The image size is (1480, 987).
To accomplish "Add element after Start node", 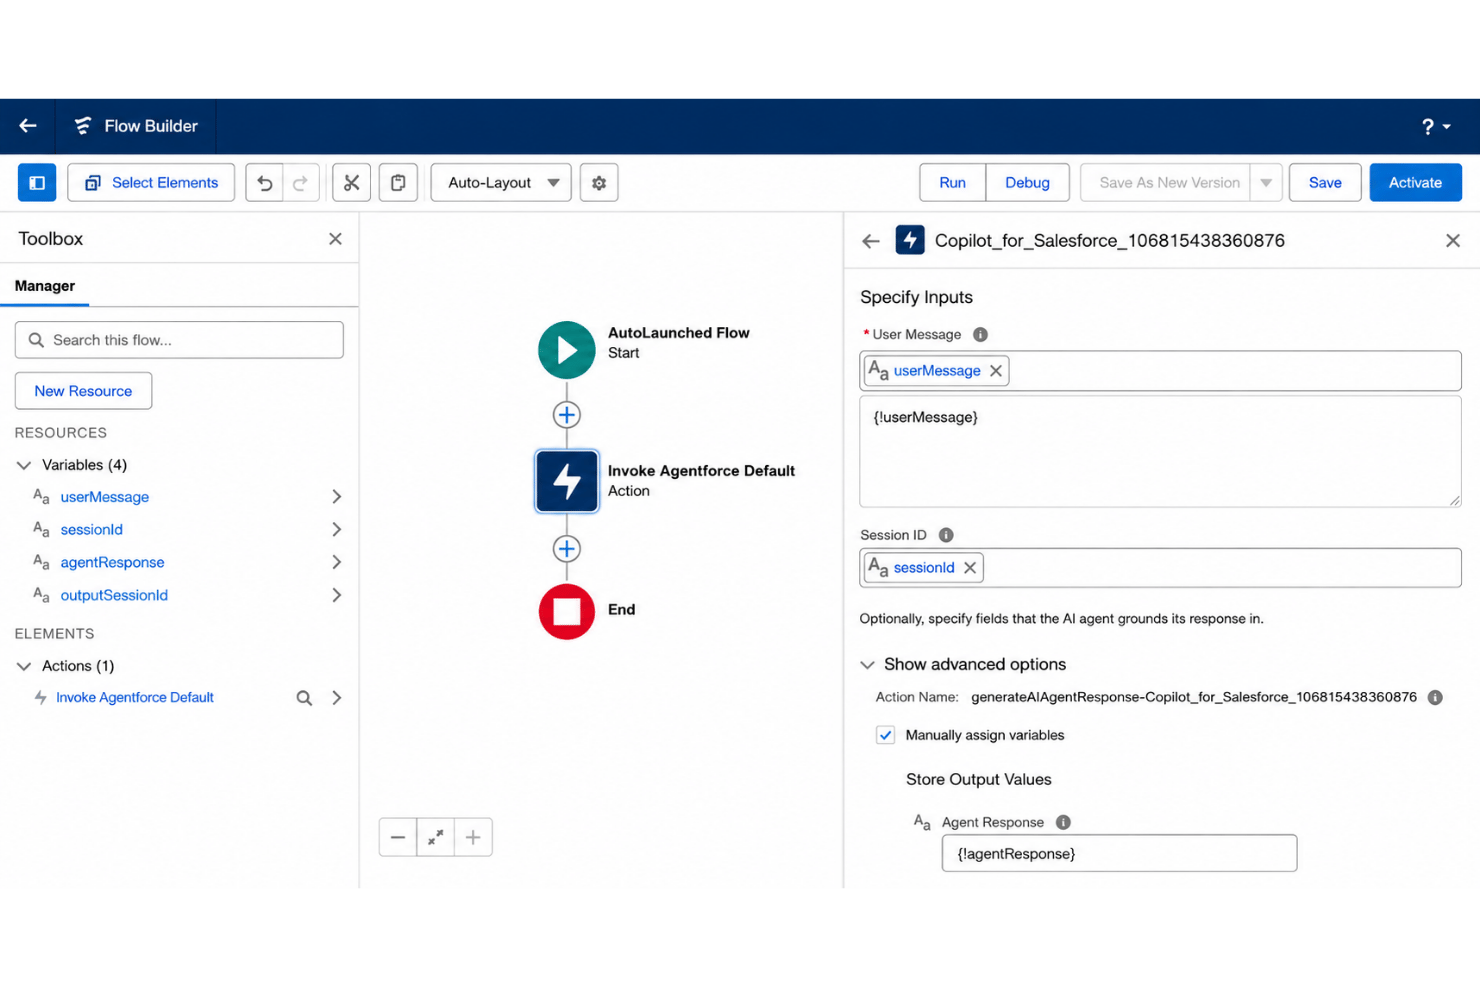I will pyautogui.click(x=567, y=415).
